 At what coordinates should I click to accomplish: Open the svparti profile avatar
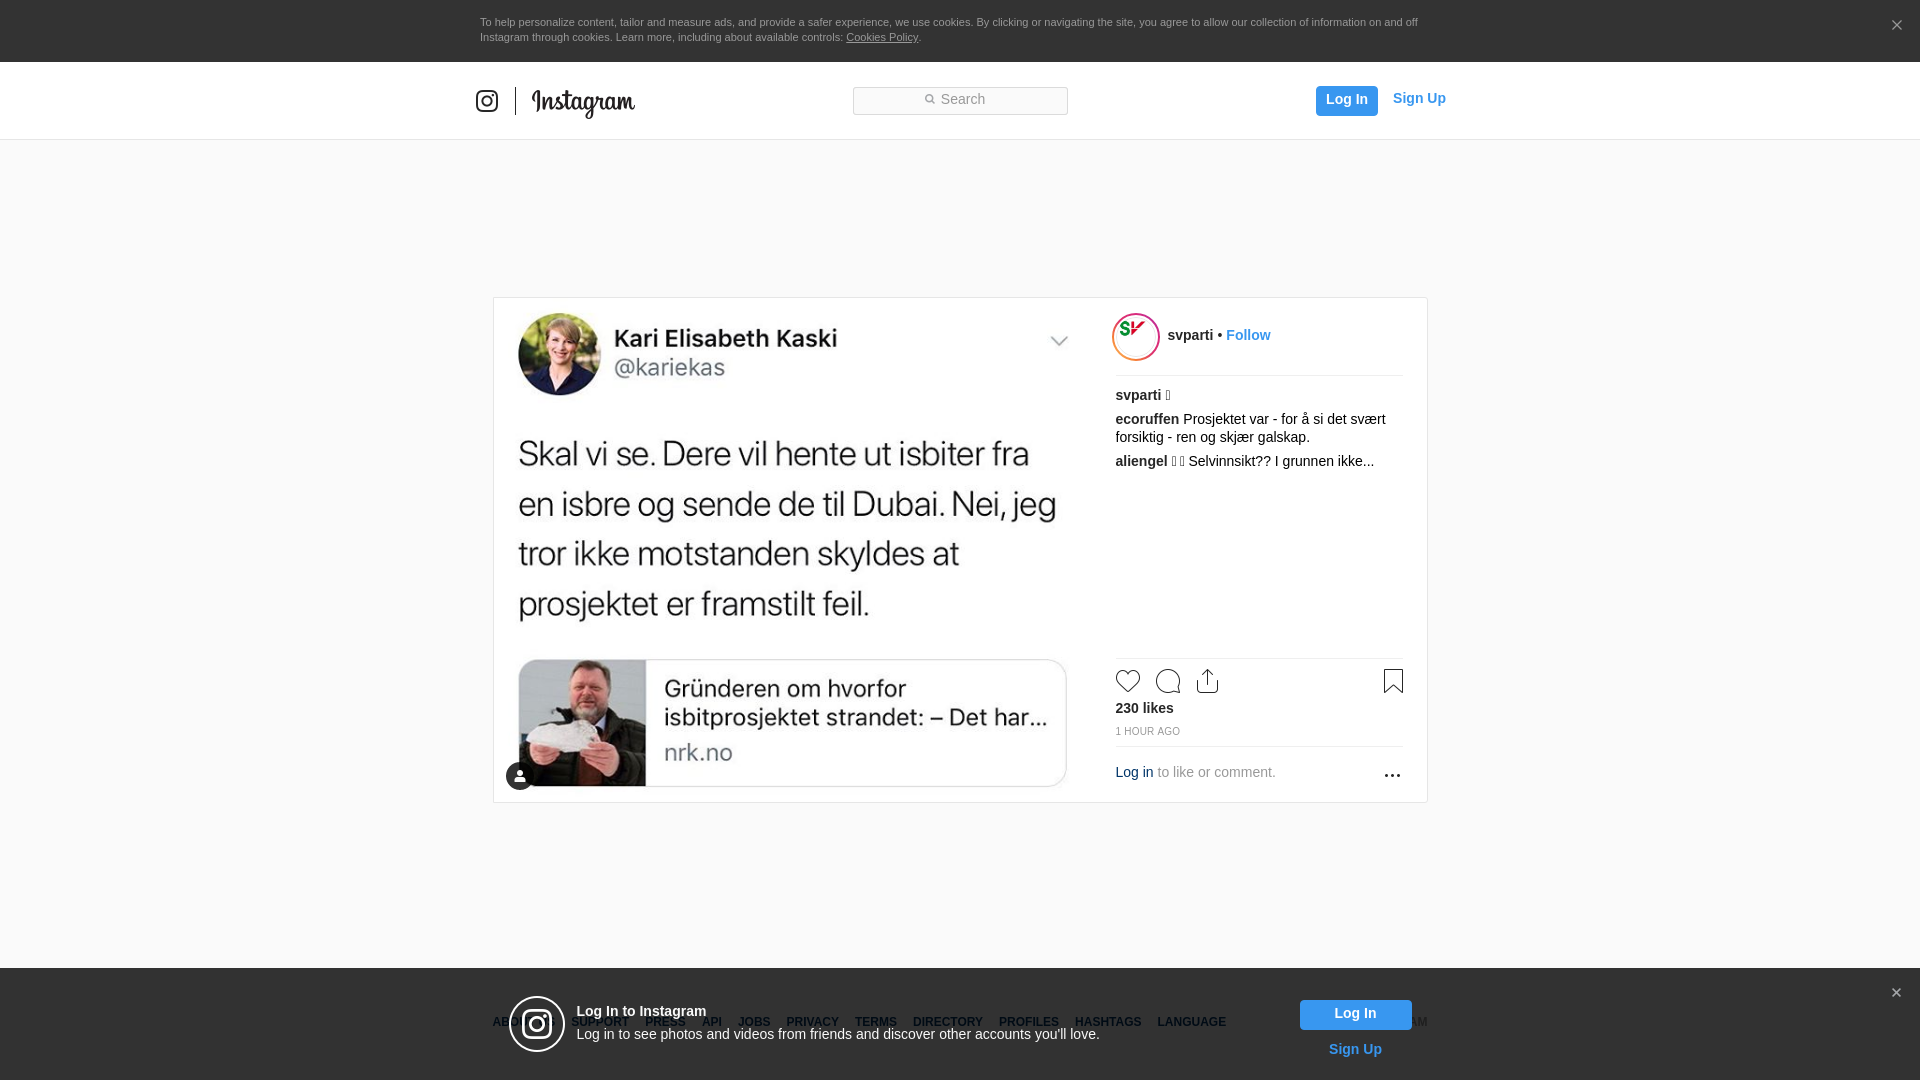[1136, 336]
